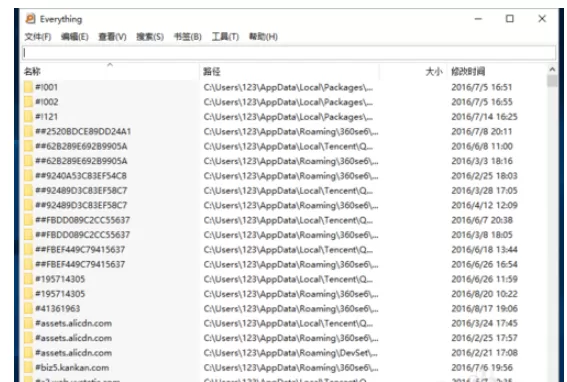
Task: Open the 工具(T) menu
Action: click(x=225, y=37)
